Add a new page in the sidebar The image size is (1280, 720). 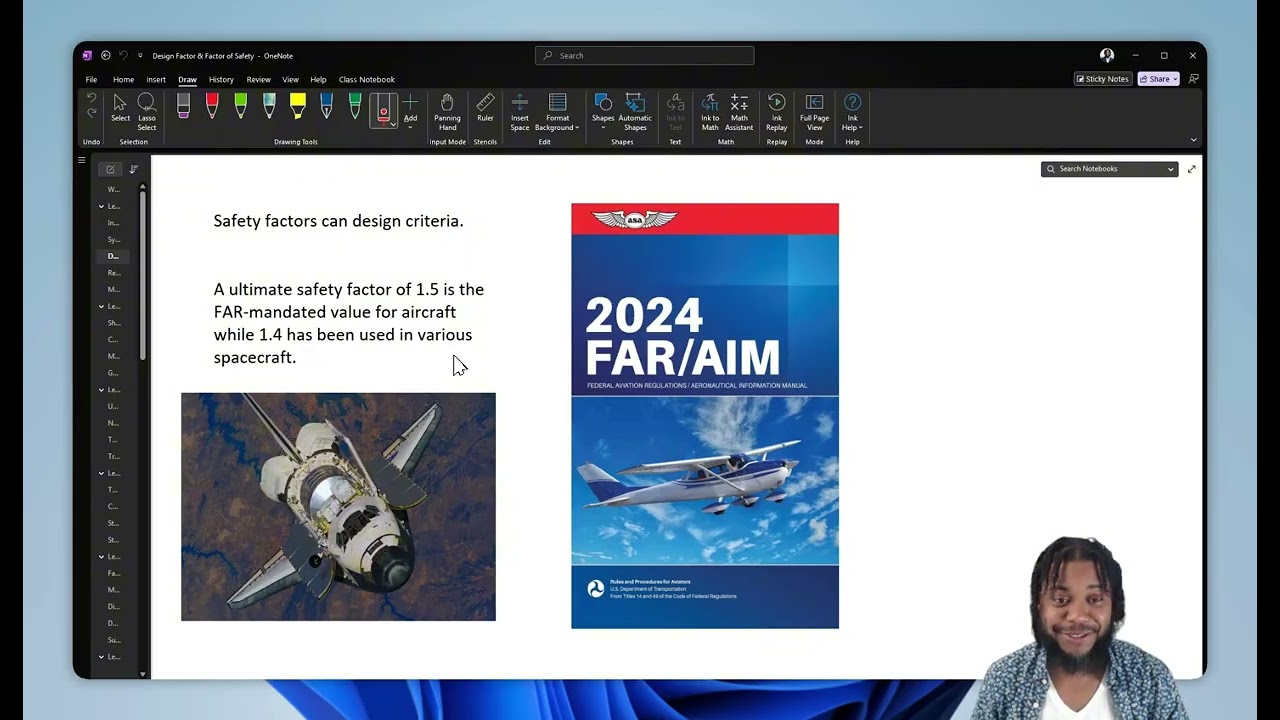[x=110, y=169]
